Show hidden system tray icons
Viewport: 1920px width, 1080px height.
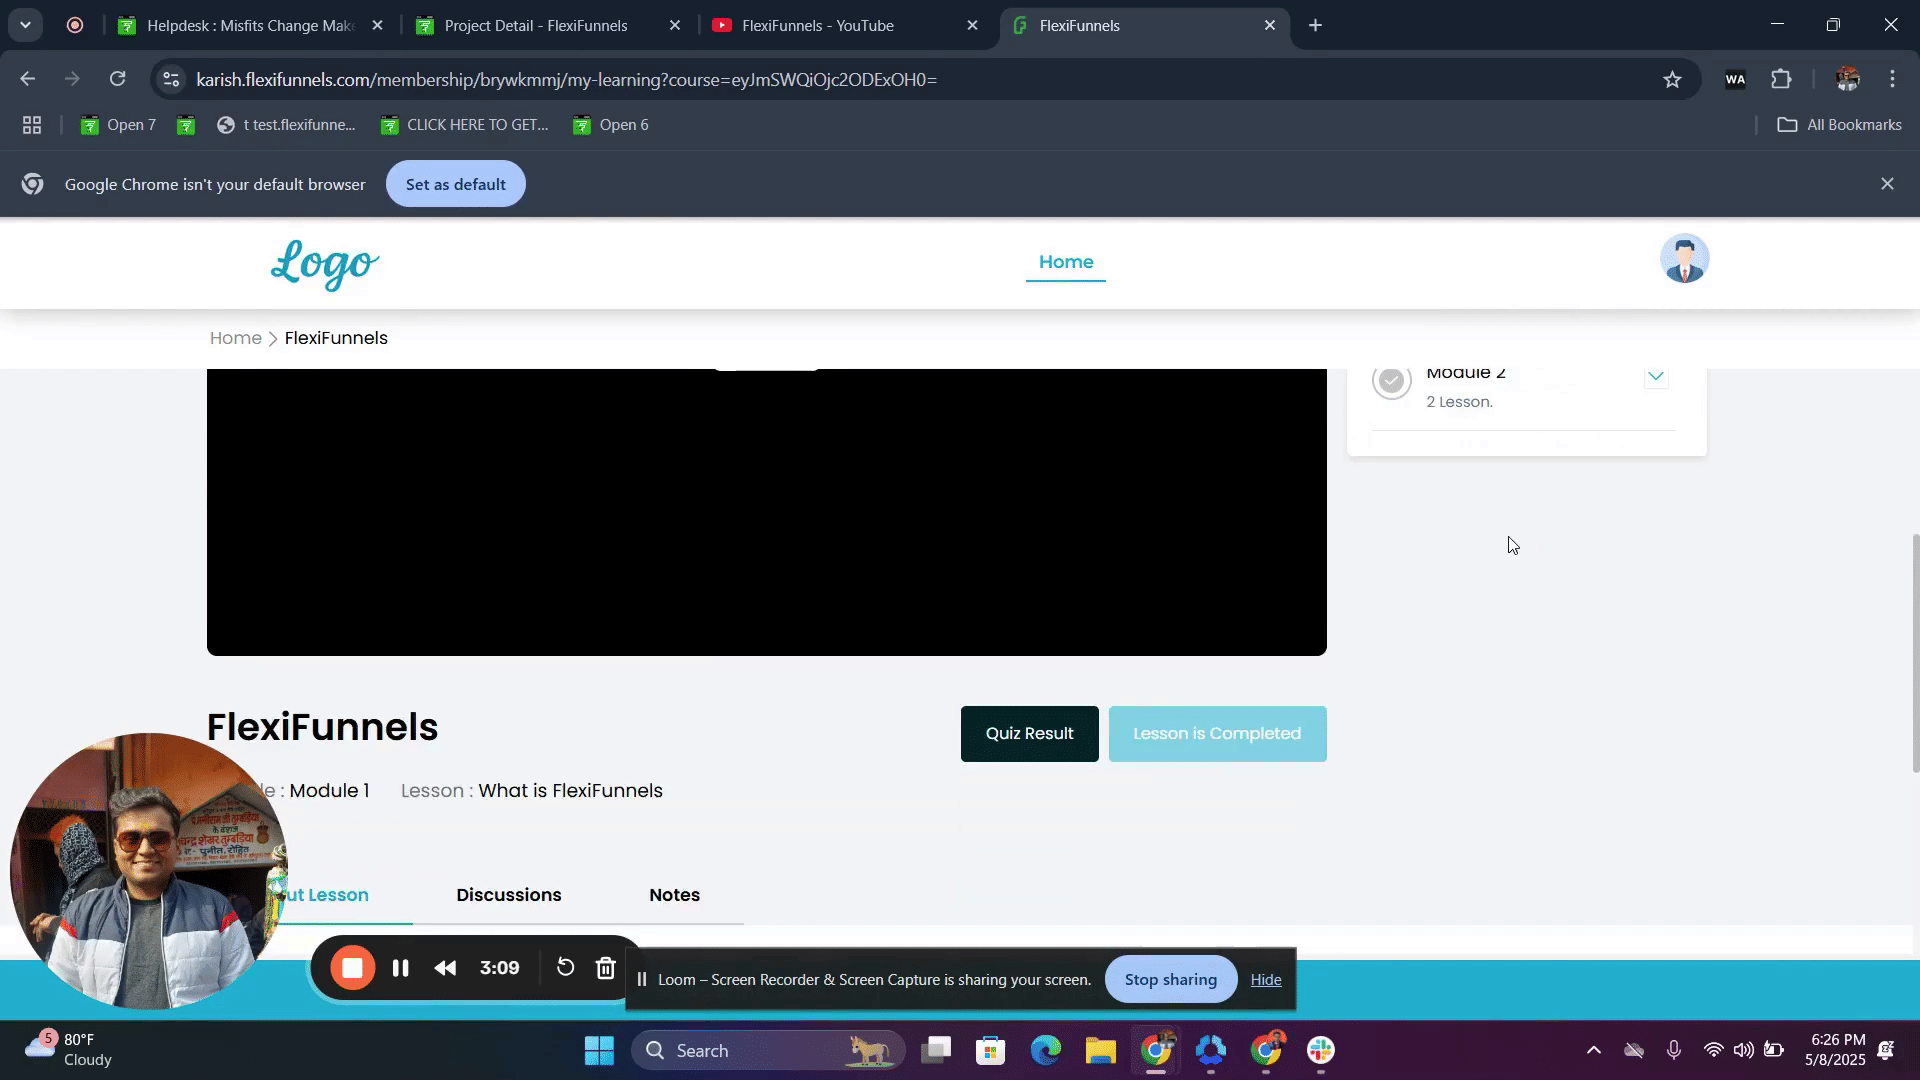[1594, 1050]
